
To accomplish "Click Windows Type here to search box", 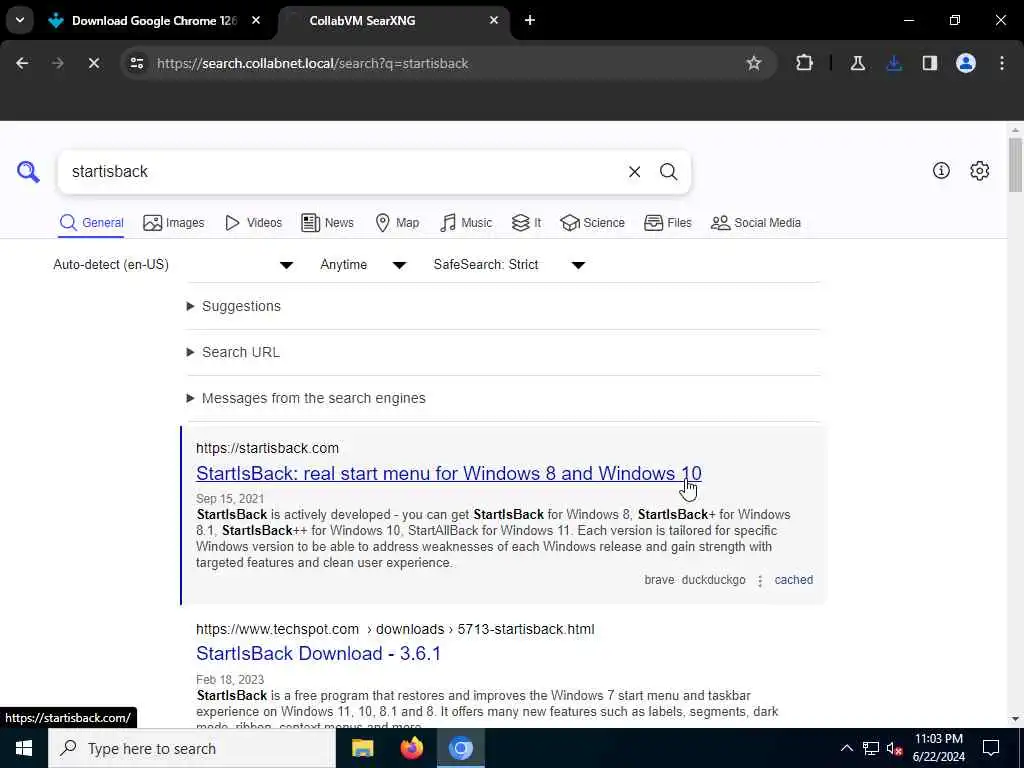I will click(x=192, y=748).
